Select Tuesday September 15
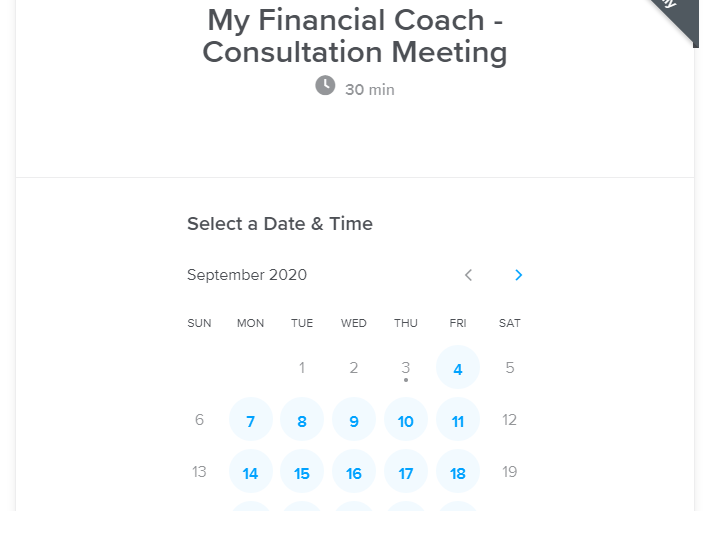The image size is (717, 543). click(302, 473)
